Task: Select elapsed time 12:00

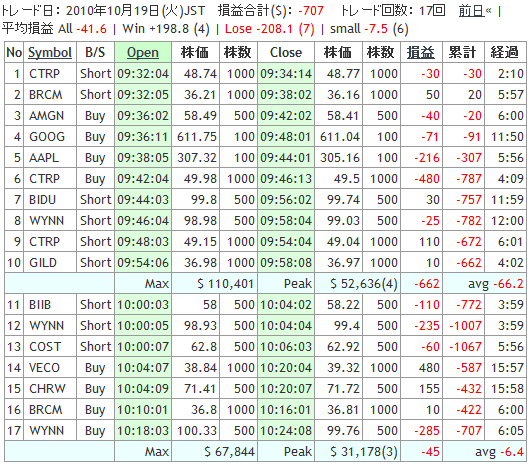Action: point(507,221)
